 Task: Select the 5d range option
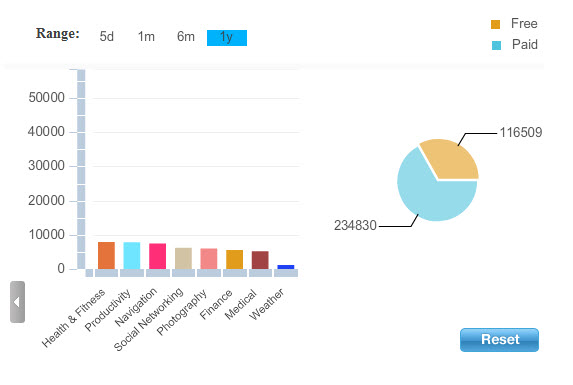coord(107,37)
